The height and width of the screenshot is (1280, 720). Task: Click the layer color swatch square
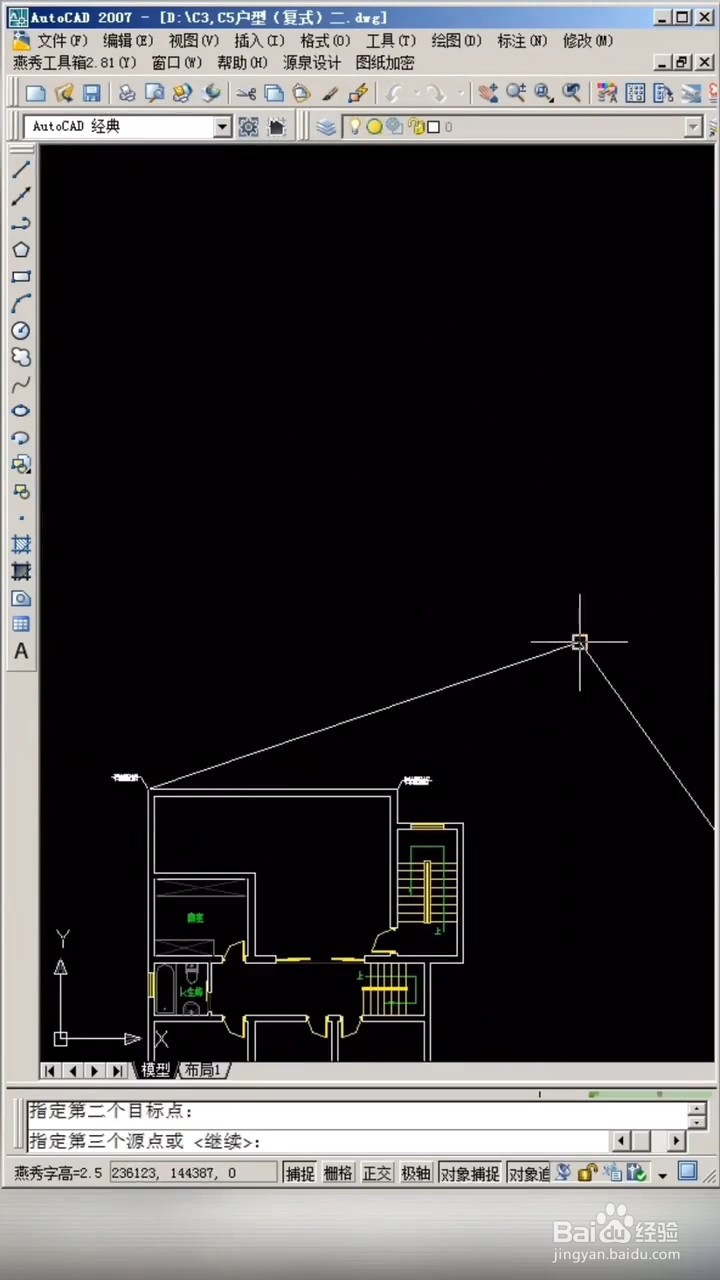pos(433,127)
